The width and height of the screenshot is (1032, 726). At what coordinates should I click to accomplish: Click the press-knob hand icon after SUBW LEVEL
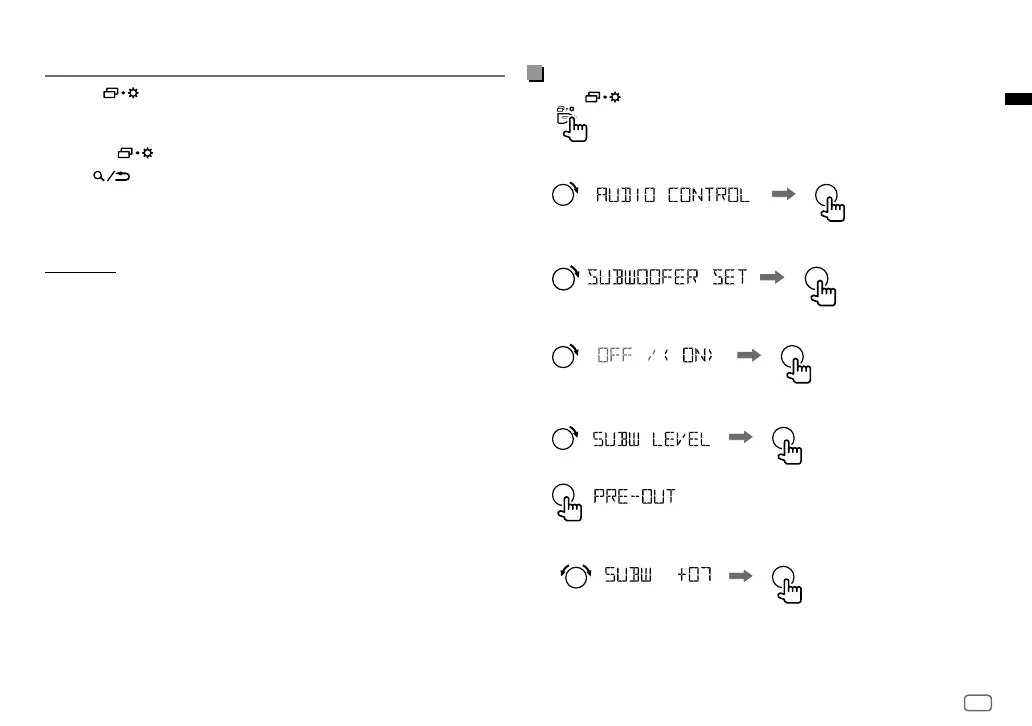787,446
